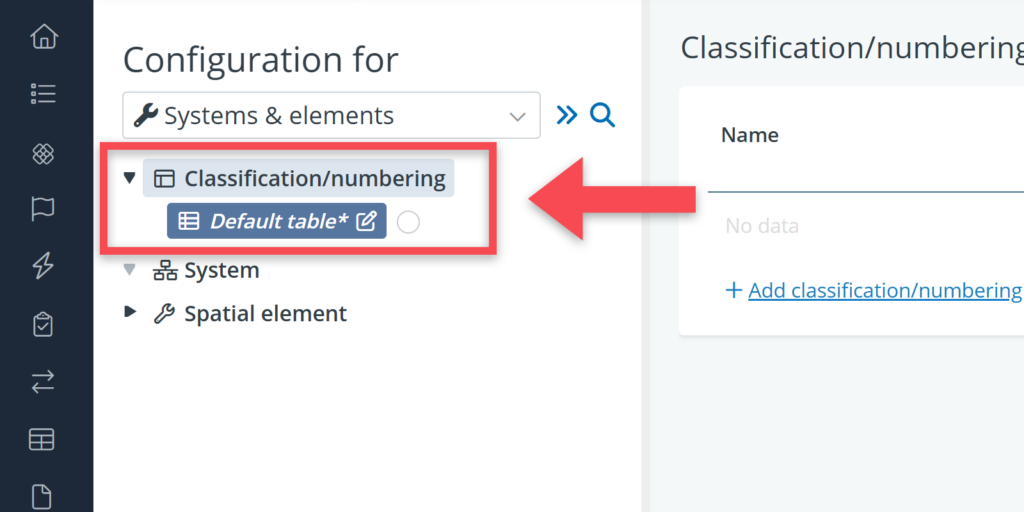Image resolution: width=1024 pixels, height=512 pixels.
Task: Click the search magnifier icon
Action: (x=602, y=115)
